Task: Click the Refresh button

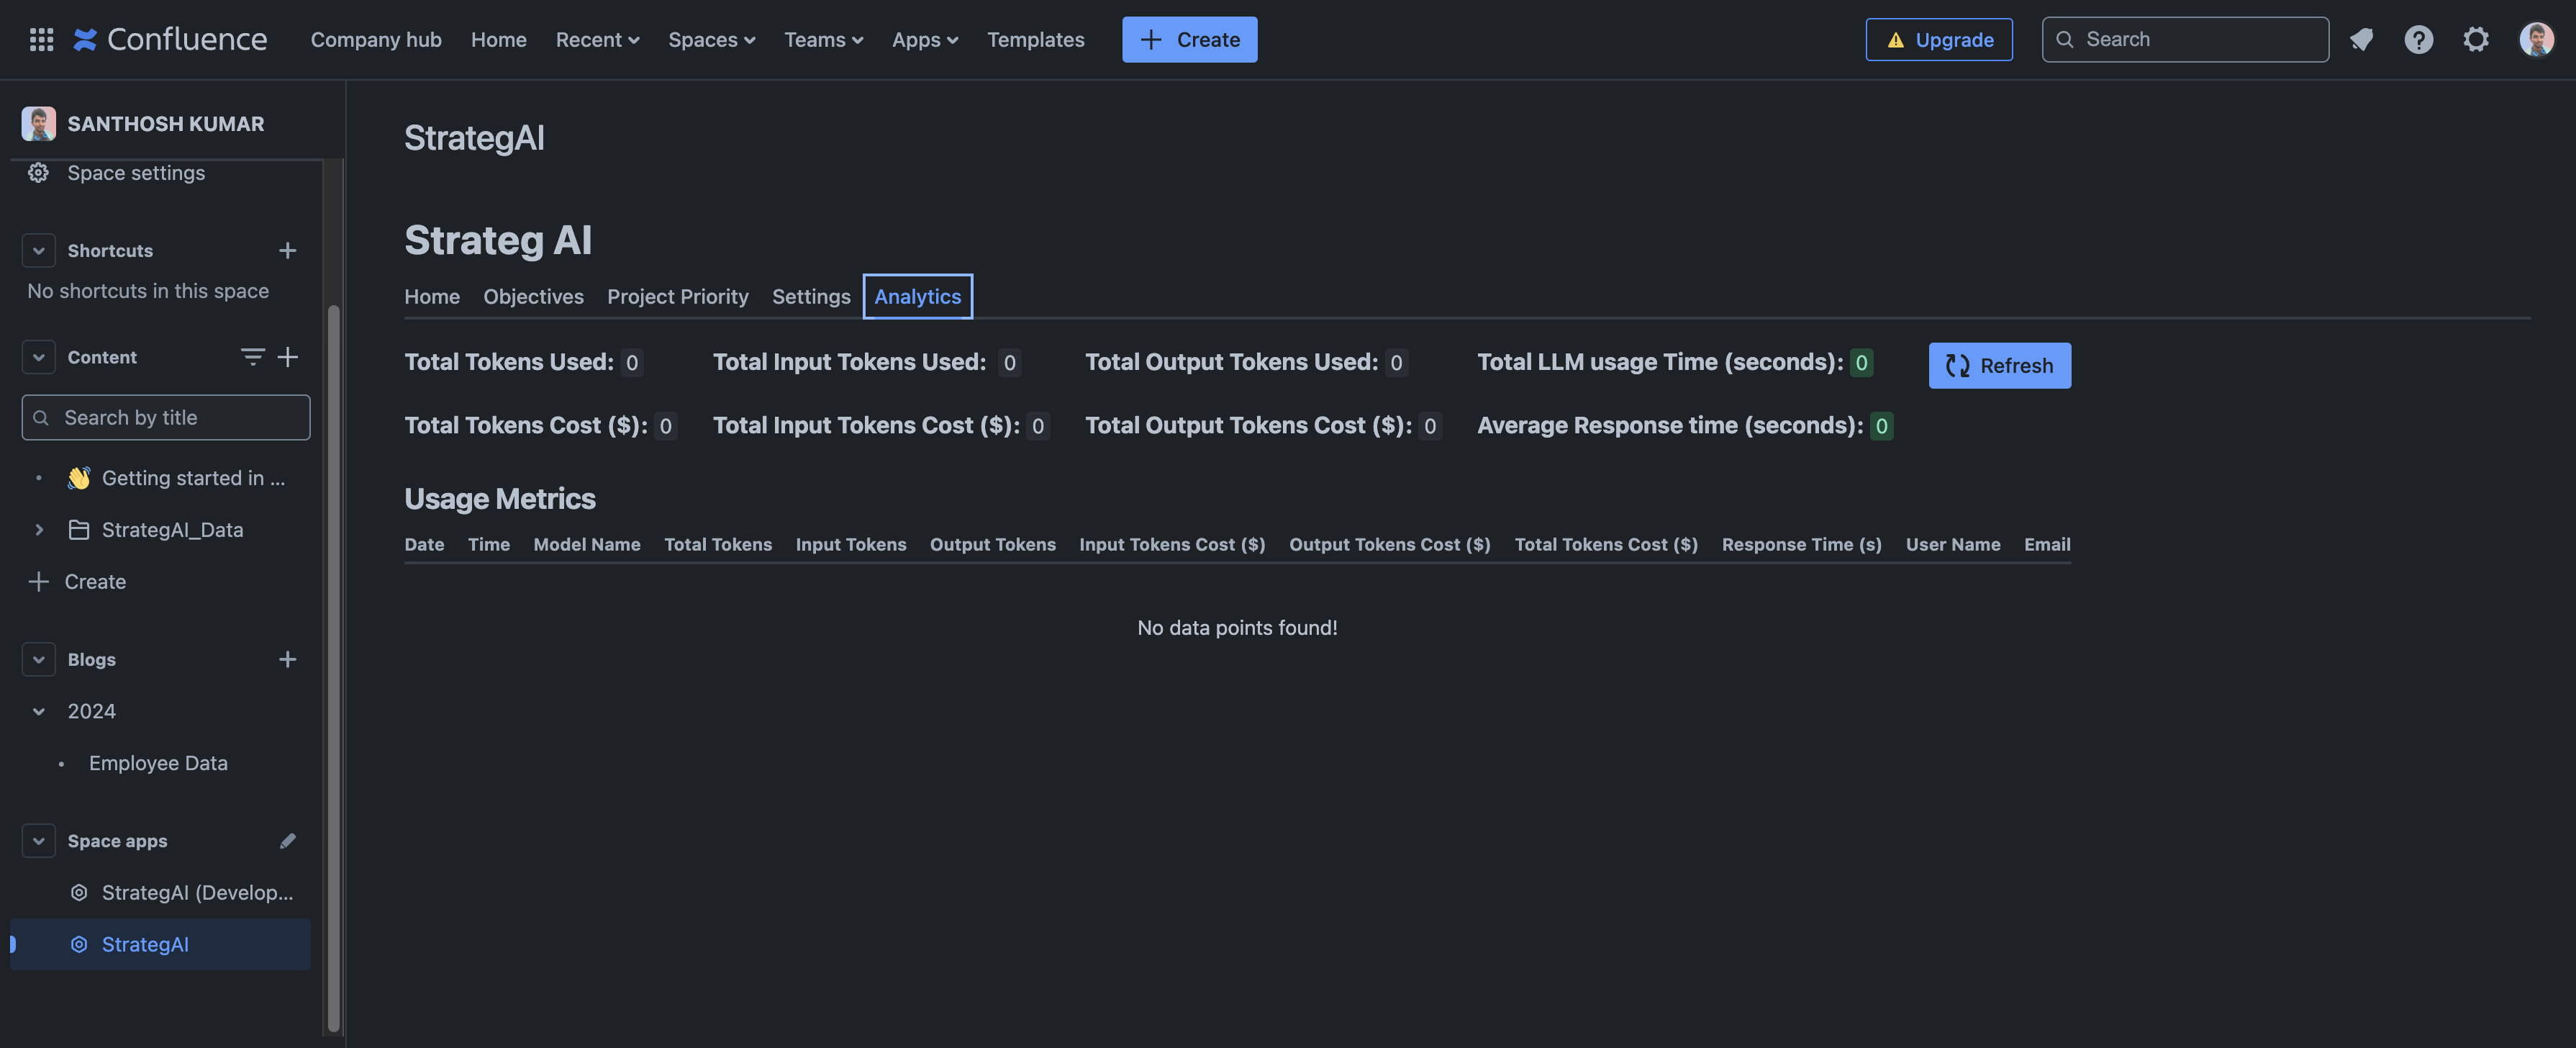Action: pos(1998,365)
